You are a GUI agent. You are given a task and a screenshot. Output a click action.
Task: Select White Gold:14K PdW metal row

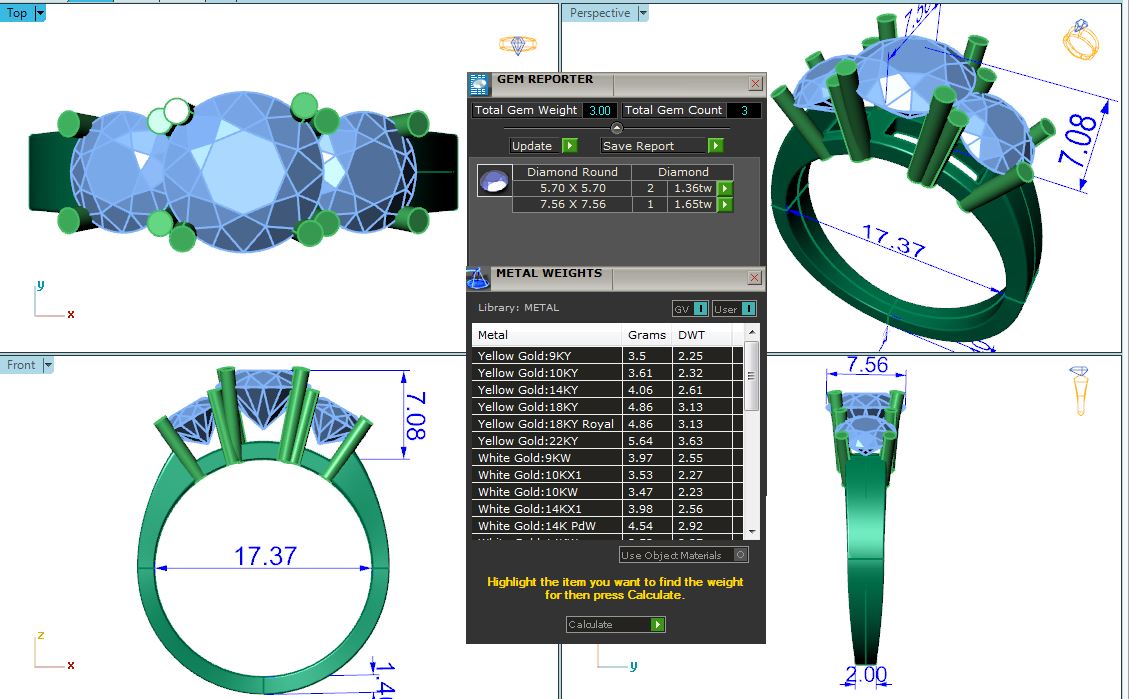(548, 526)
